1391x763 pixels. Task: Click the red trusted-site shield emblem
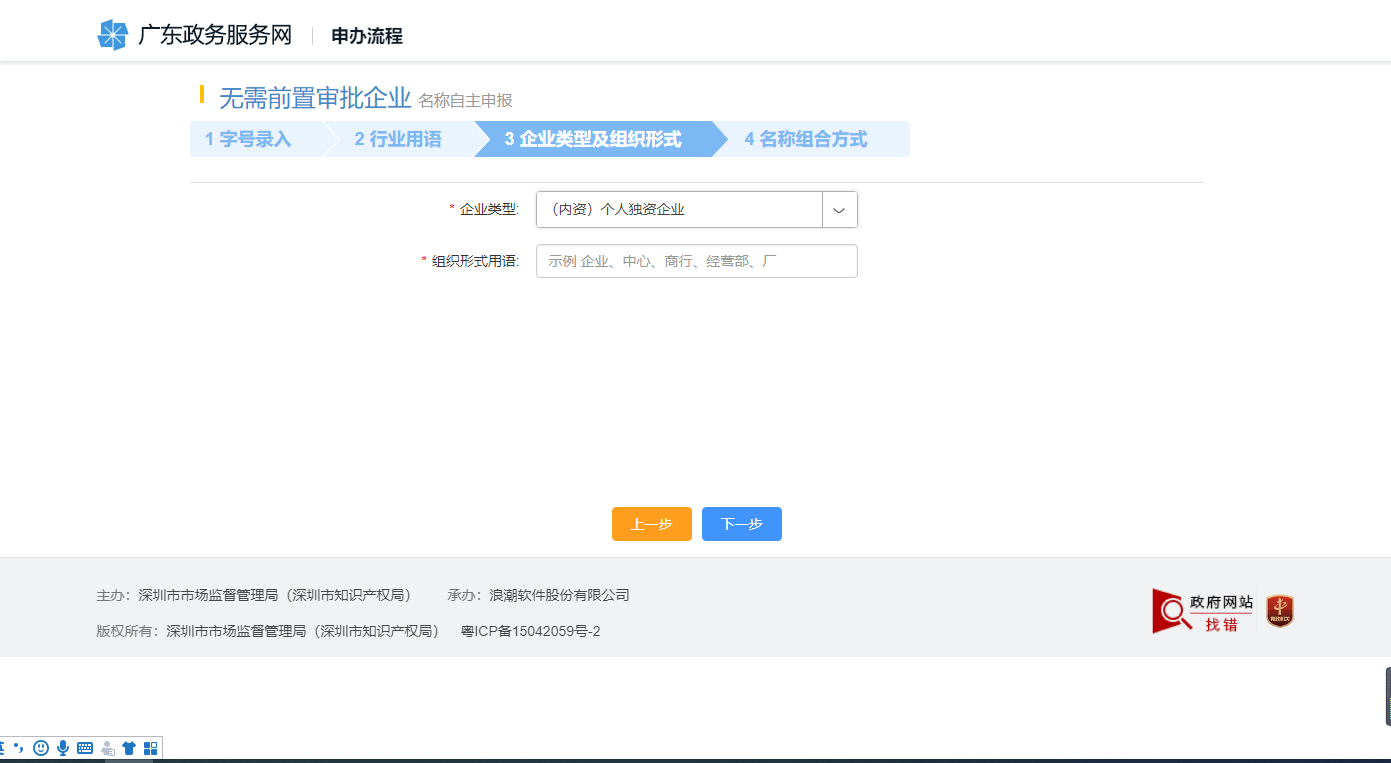(1278, 610)
